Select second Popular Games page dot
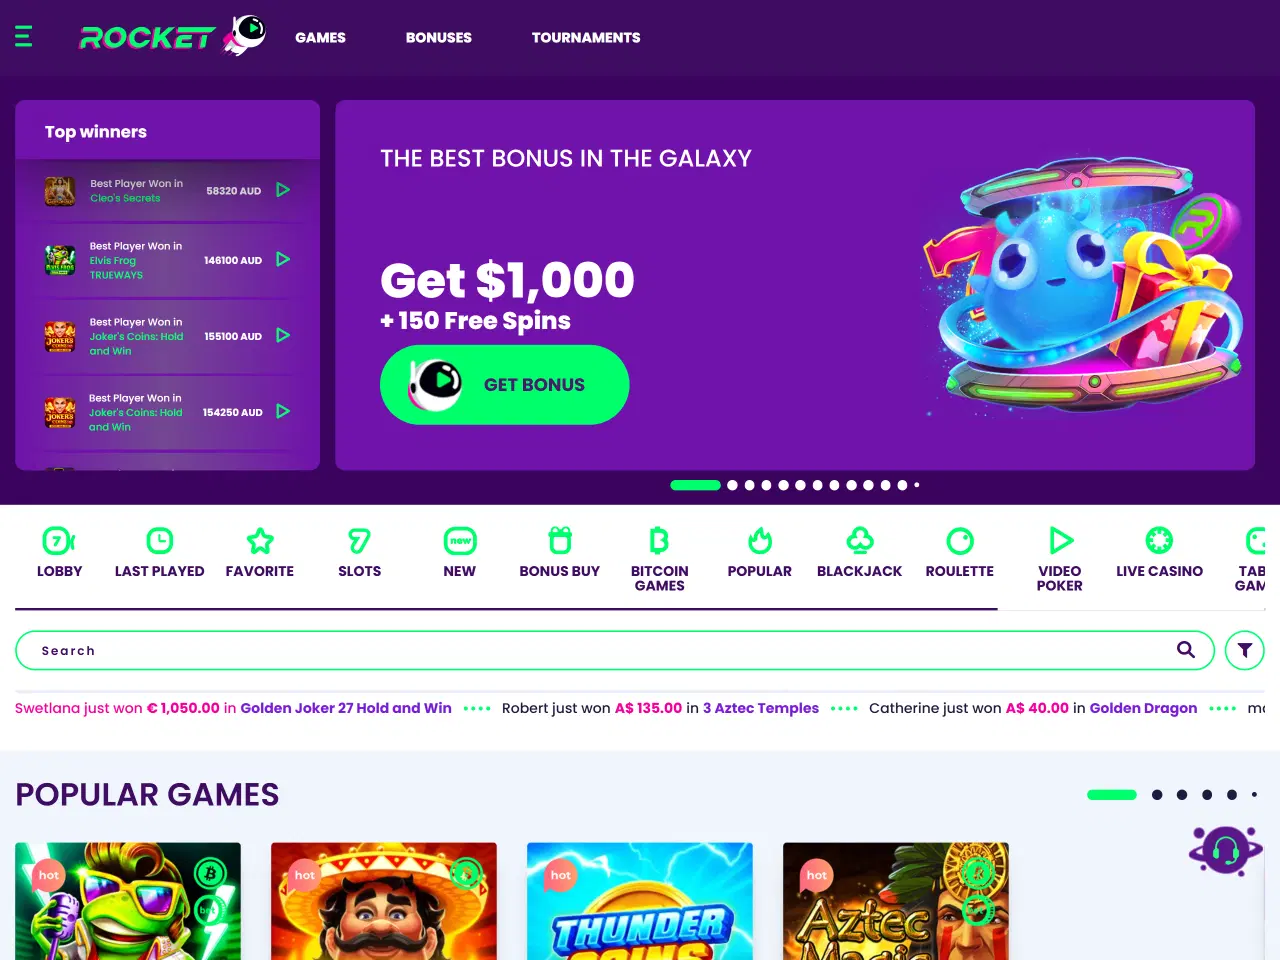 [1157, 795]
